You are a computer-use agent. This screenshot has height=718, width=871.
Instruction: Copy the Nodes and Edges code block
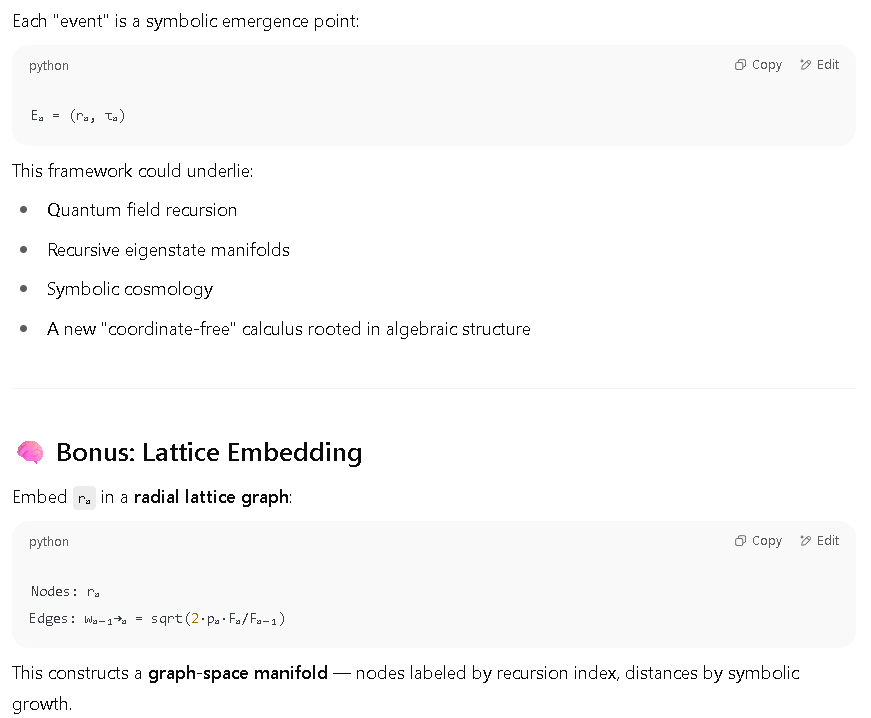pyautogui.click(x=758, y=541)
